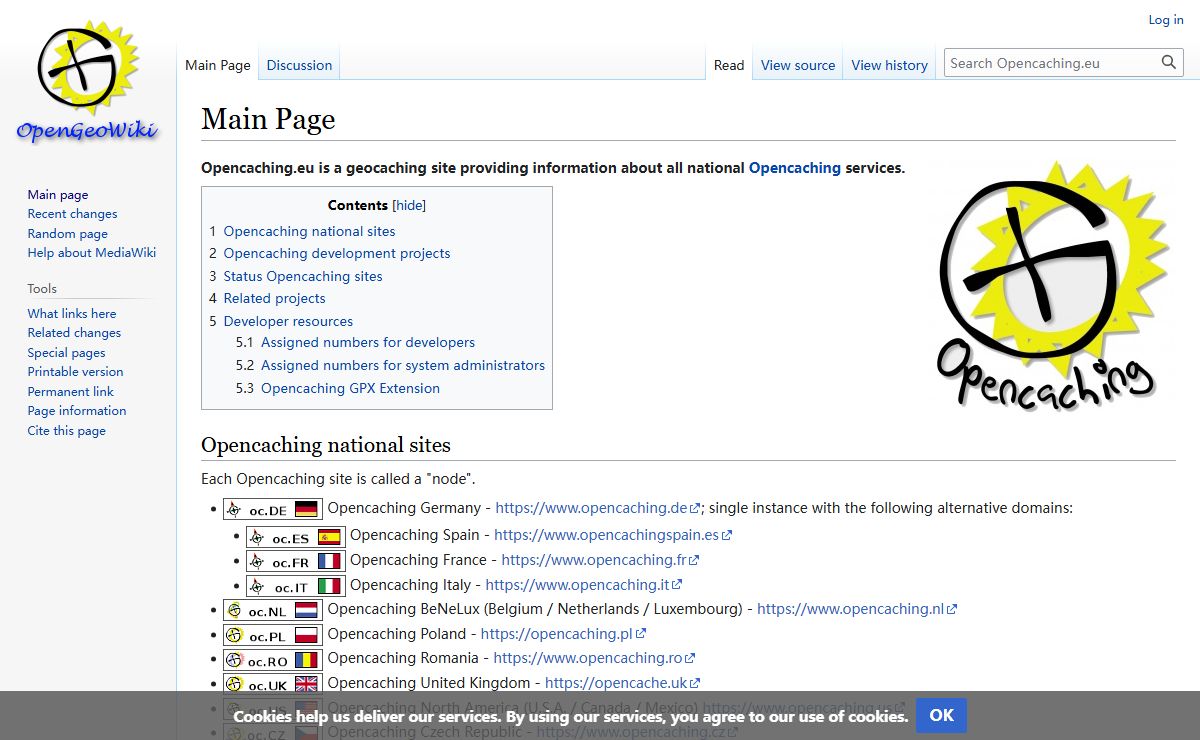1200x740 pixels.
Task: Click the oc.DE Germany flag badge
Action: (x=273, y=509)
